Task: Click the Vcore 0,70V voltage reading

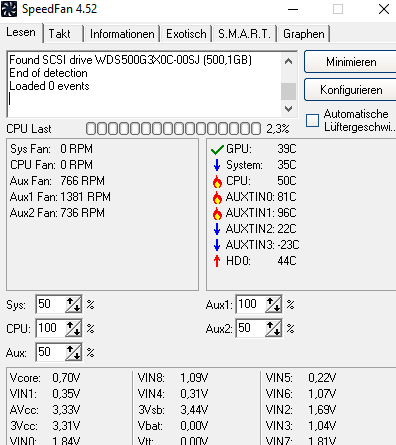Action: click(45, 378)
